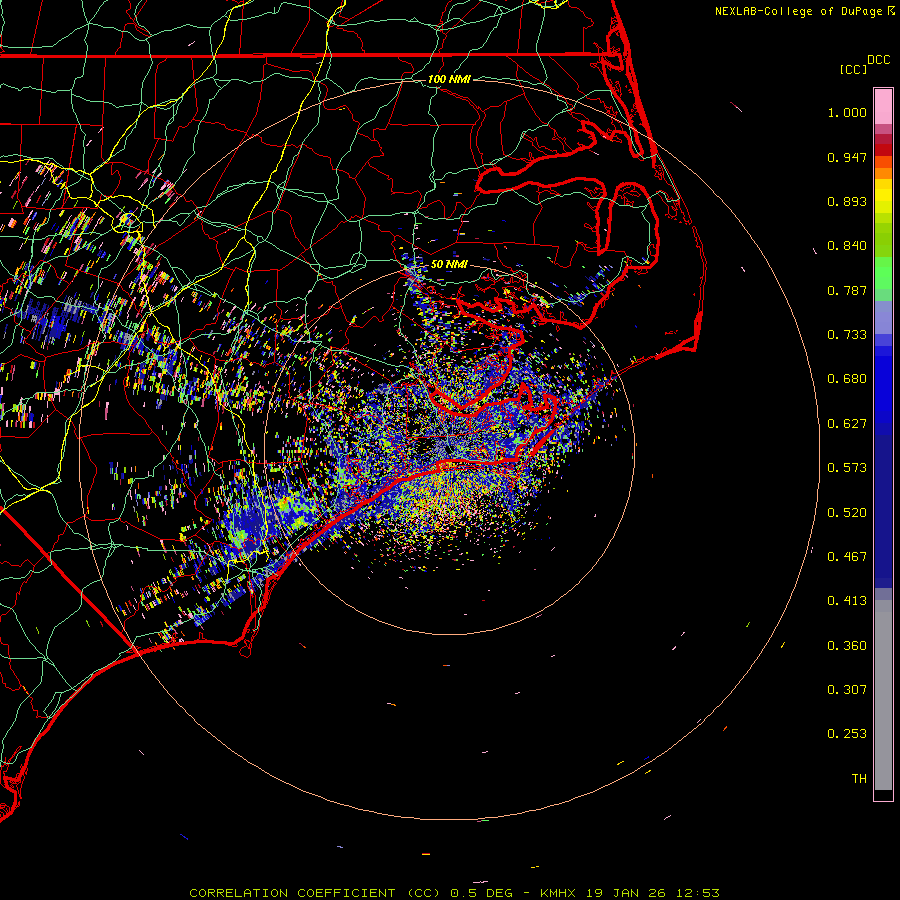Click the DCC label above color scale
Viewport: 900px width, 900px height.
click(x=878, y=60)
